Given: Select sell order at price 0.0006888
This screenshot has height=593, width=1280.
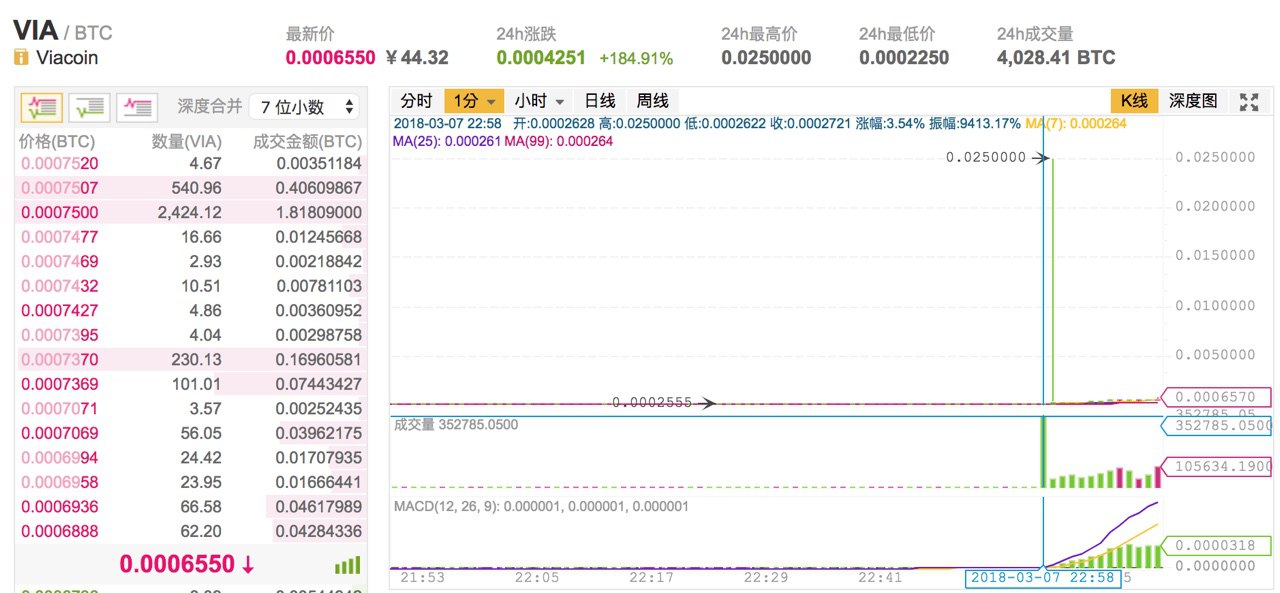Looking at the screenshot, I should pos(191,530).
